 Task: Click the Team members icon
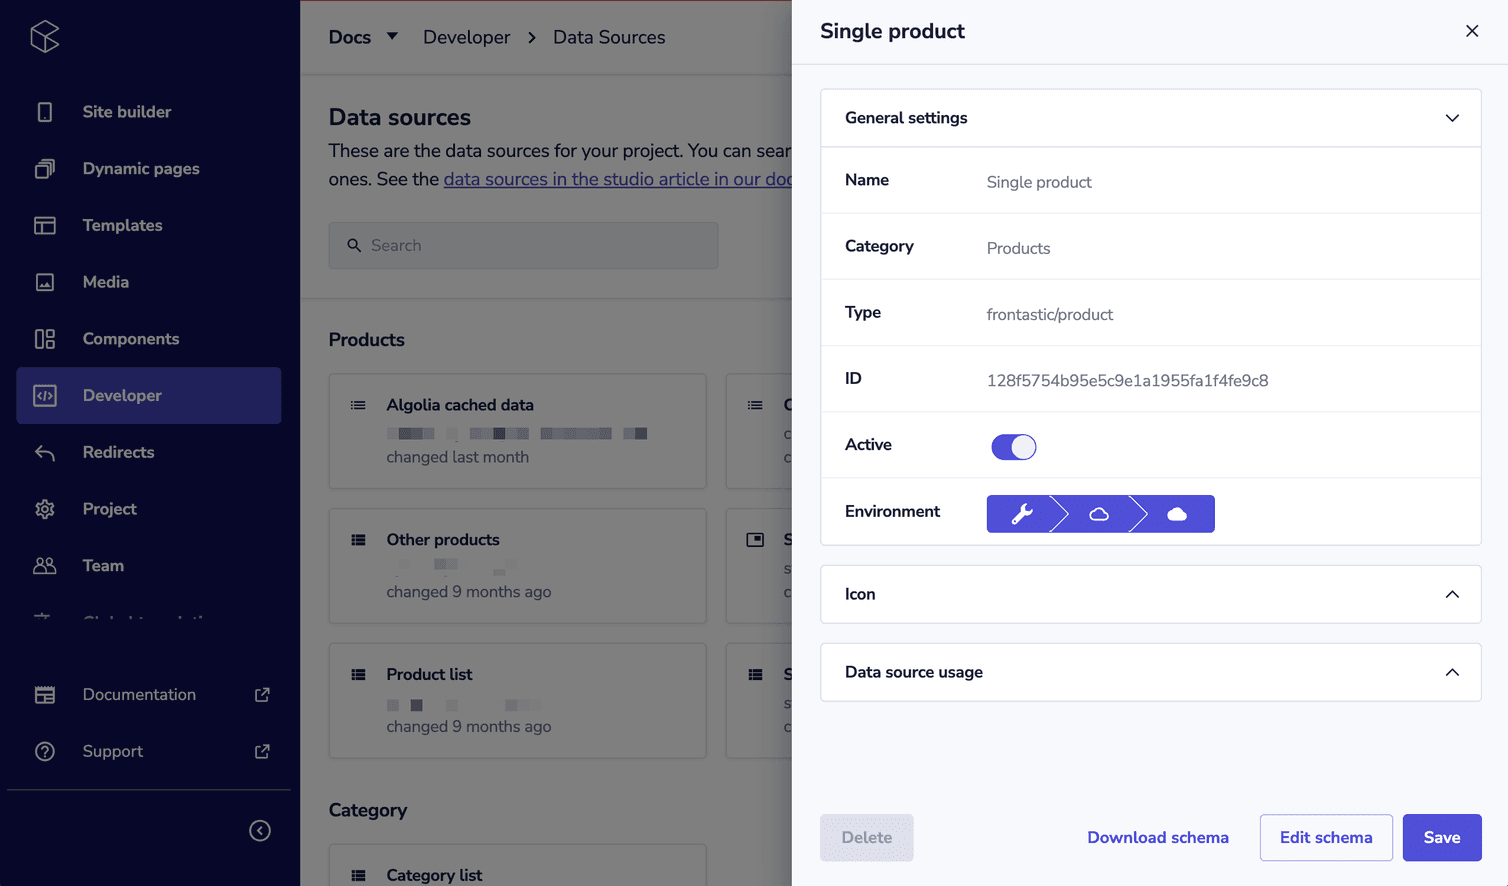tap(44, 565)
